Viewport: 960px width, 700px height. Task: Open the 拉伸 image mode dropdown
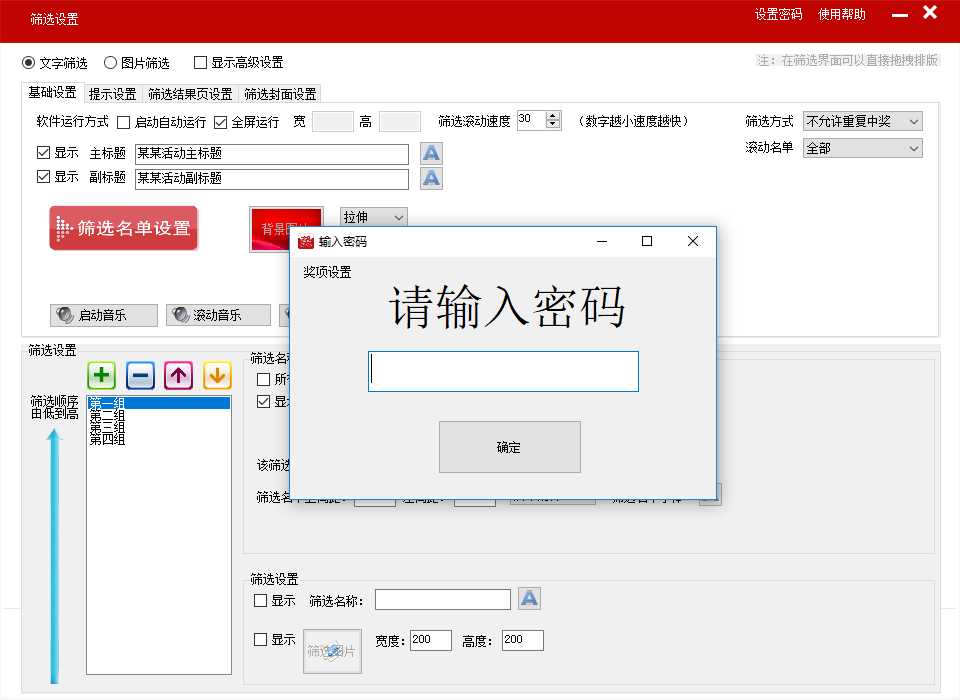click(x=374, y=217)
